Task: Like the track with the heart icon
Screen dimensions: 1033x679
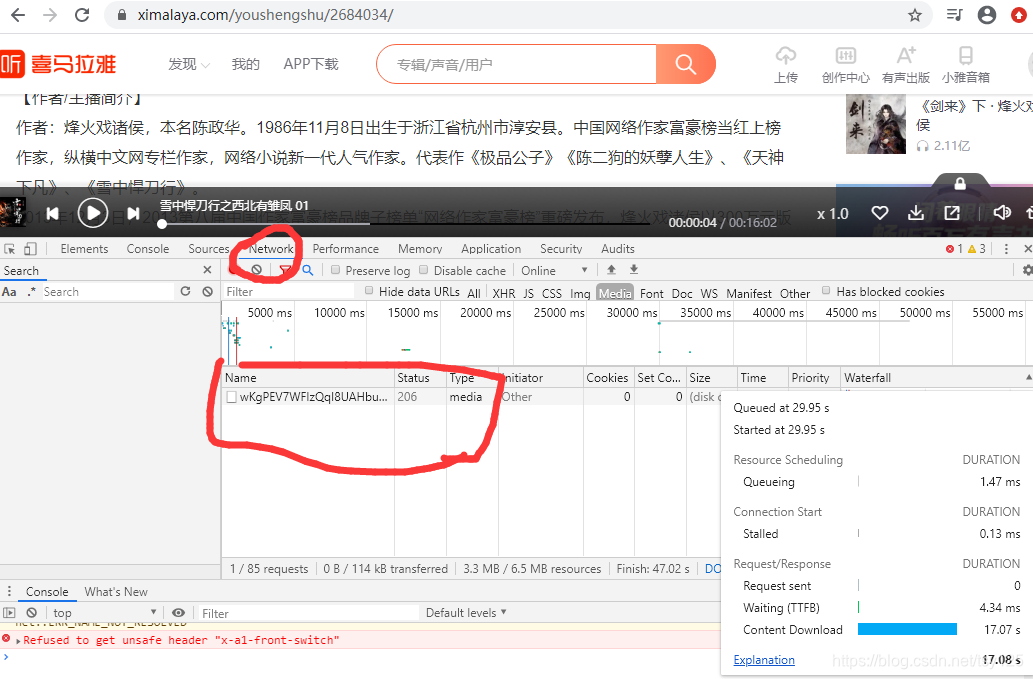Action: pyautogui.click(x=879, y=213)
